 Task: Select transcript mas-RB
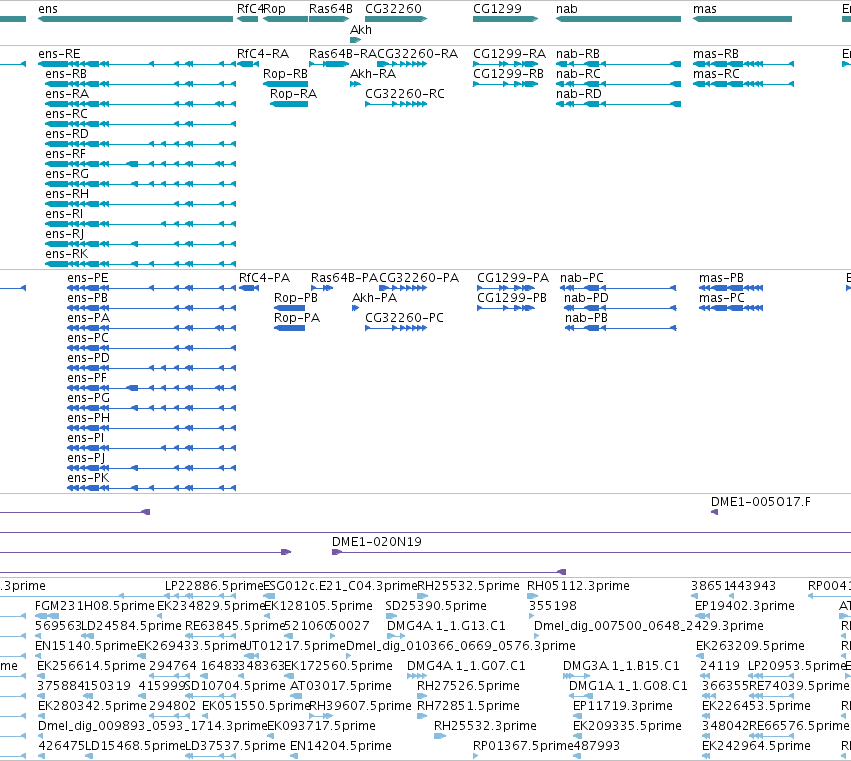pos(744,64)
